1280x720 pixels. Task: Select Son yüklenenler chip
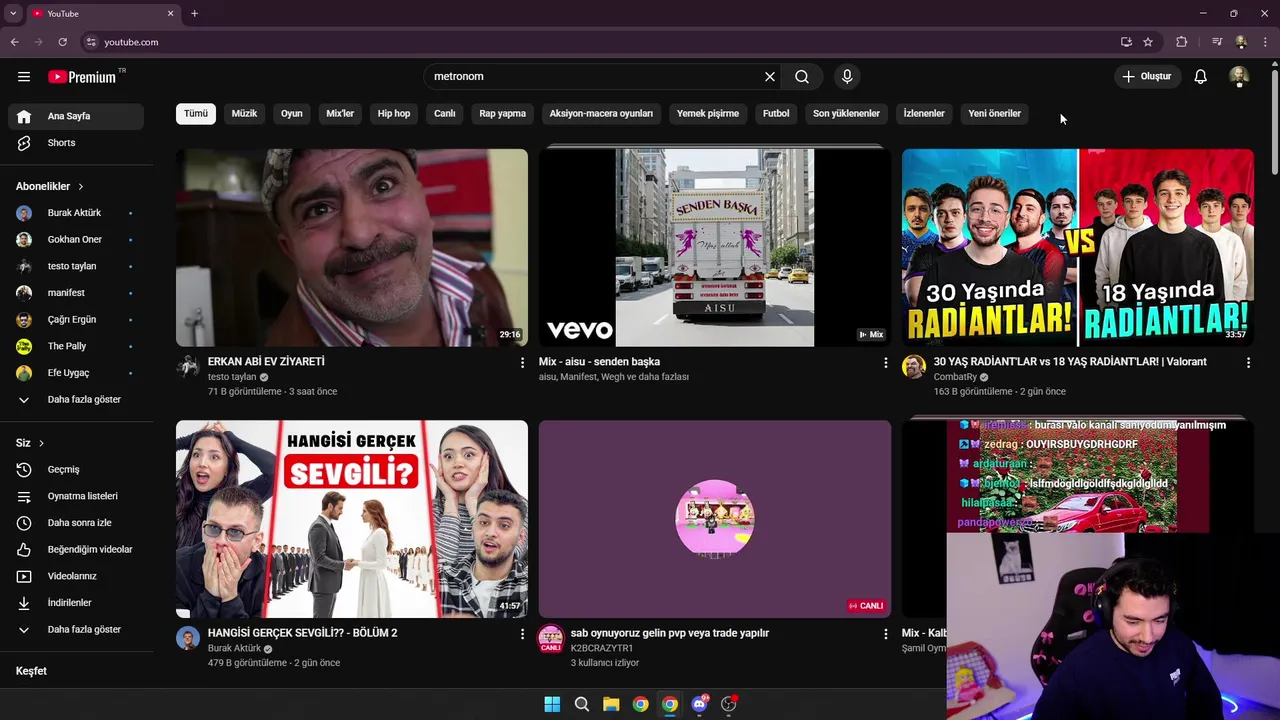point(846,114)
